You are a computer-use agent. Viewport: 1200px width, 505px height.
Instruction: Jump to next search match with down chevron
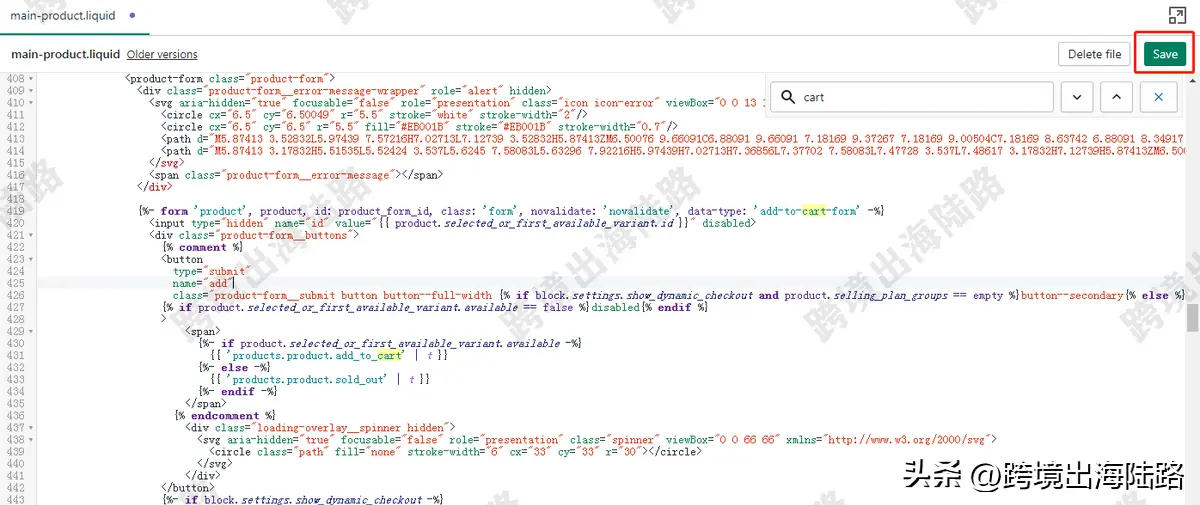[x=1076, y=97]
